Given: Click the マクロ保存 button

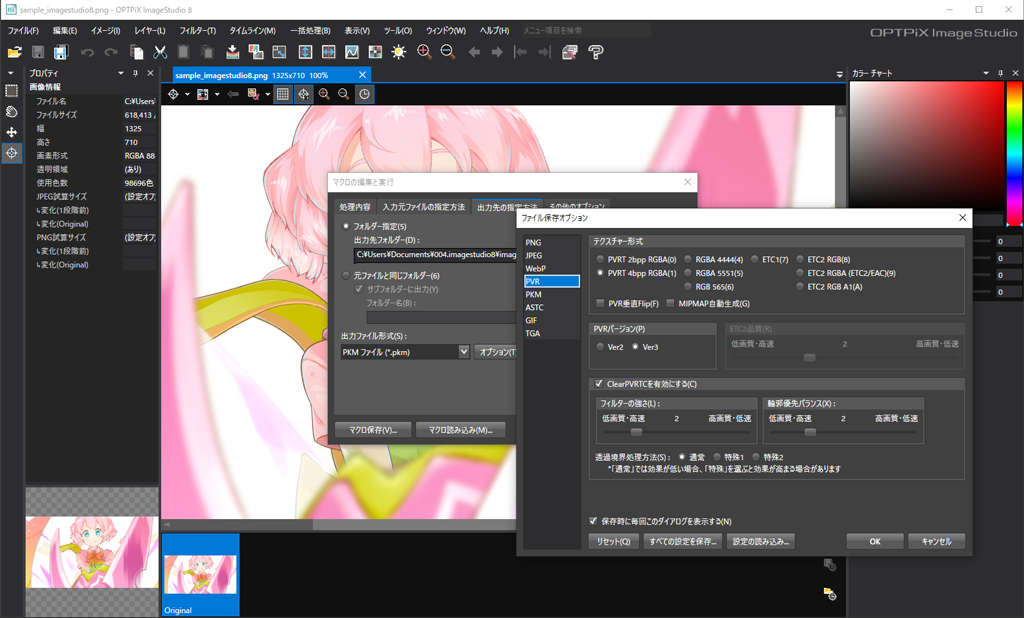Looking at the screenshot, I should 373,430.
